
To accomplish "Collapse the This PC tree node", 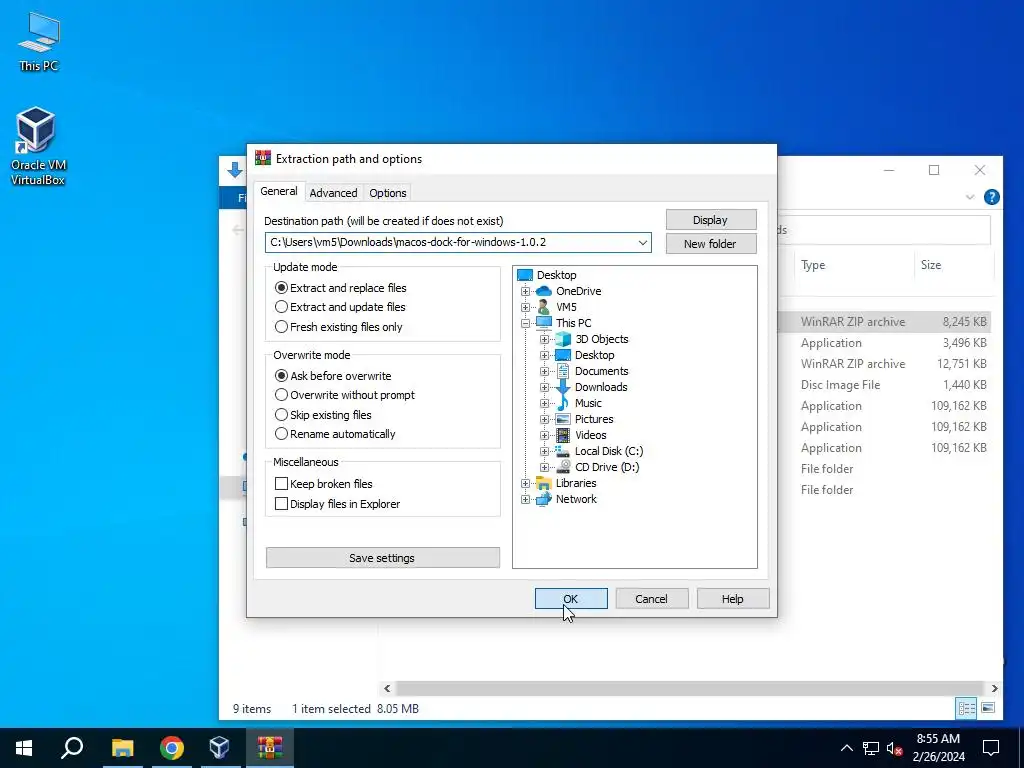I will 525,323.
